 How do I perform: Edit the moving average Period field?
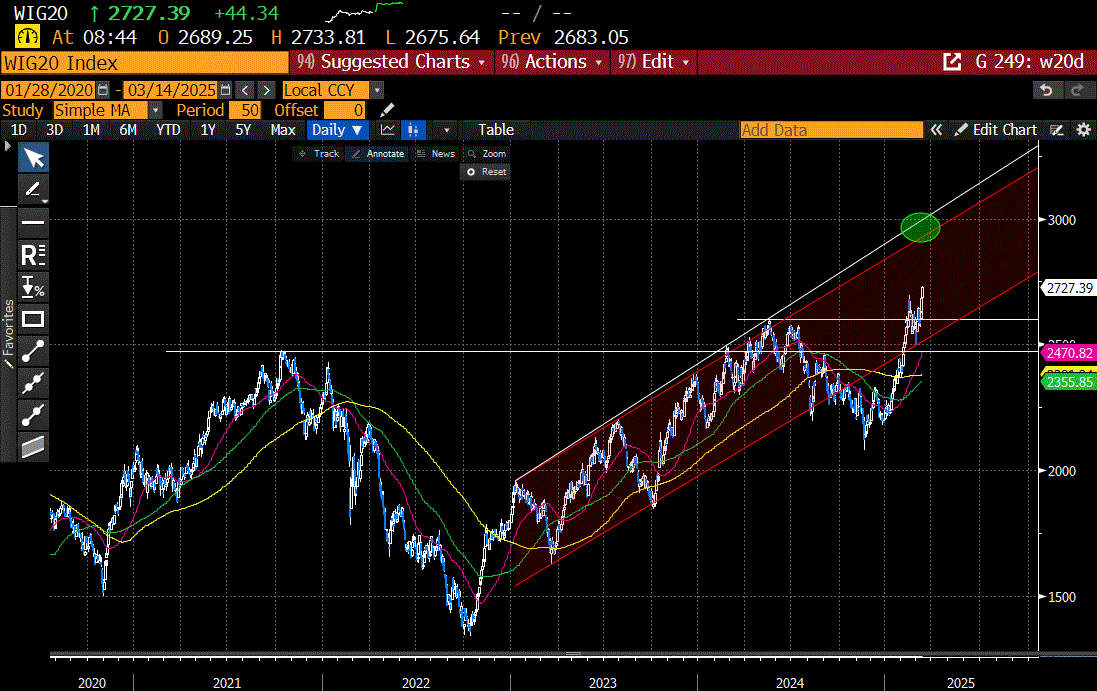click(244, 110)
